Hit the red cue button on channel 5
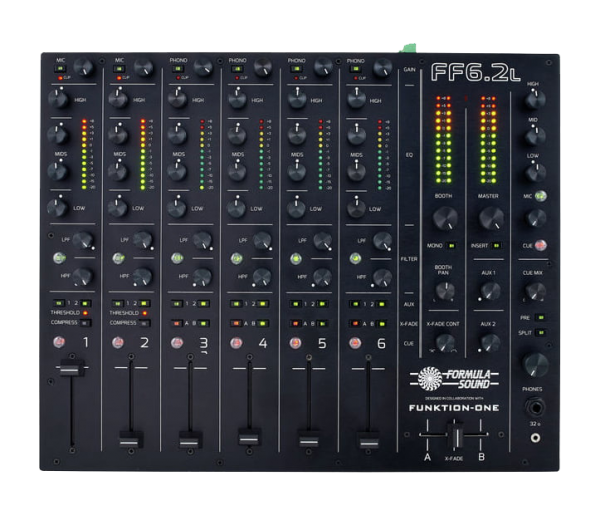This screenshot has width=600, height=515. pyautogui.click(x=295, y=342)
